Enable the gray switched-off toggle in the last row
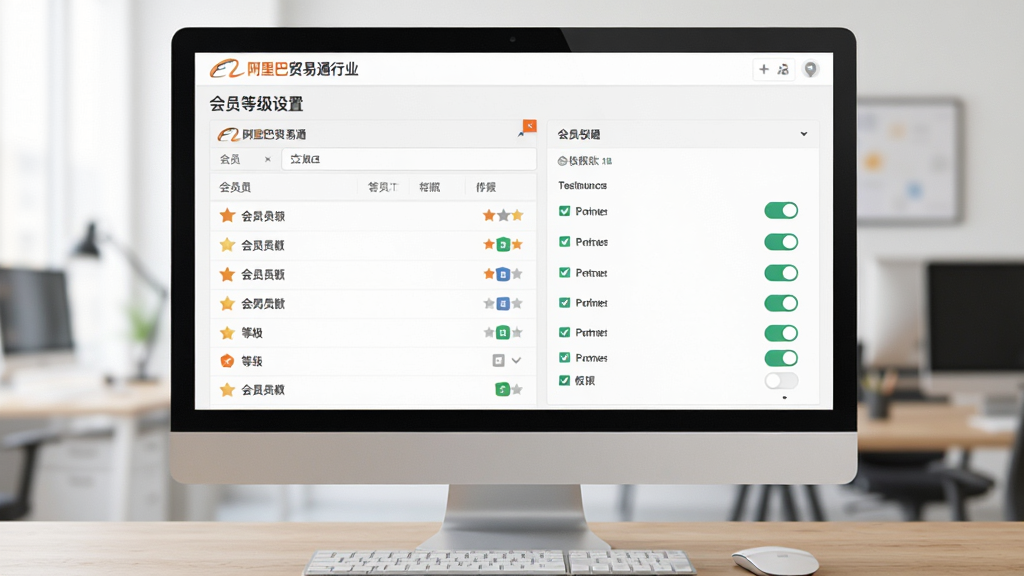Screen dimensions: 1024x576 [781, 380]
